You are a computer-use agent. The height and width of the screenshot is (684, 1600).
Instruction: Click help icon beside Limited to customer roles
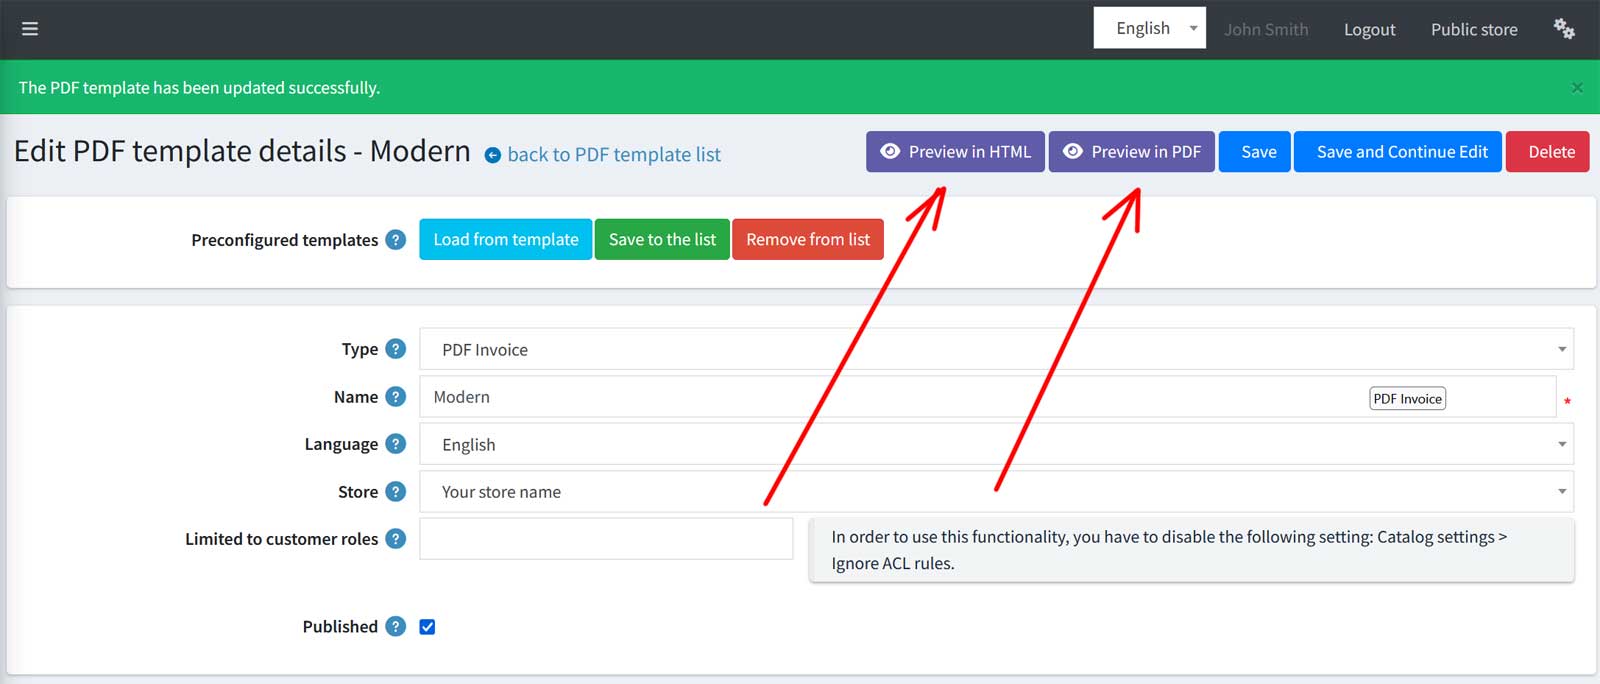coord(396,539)
